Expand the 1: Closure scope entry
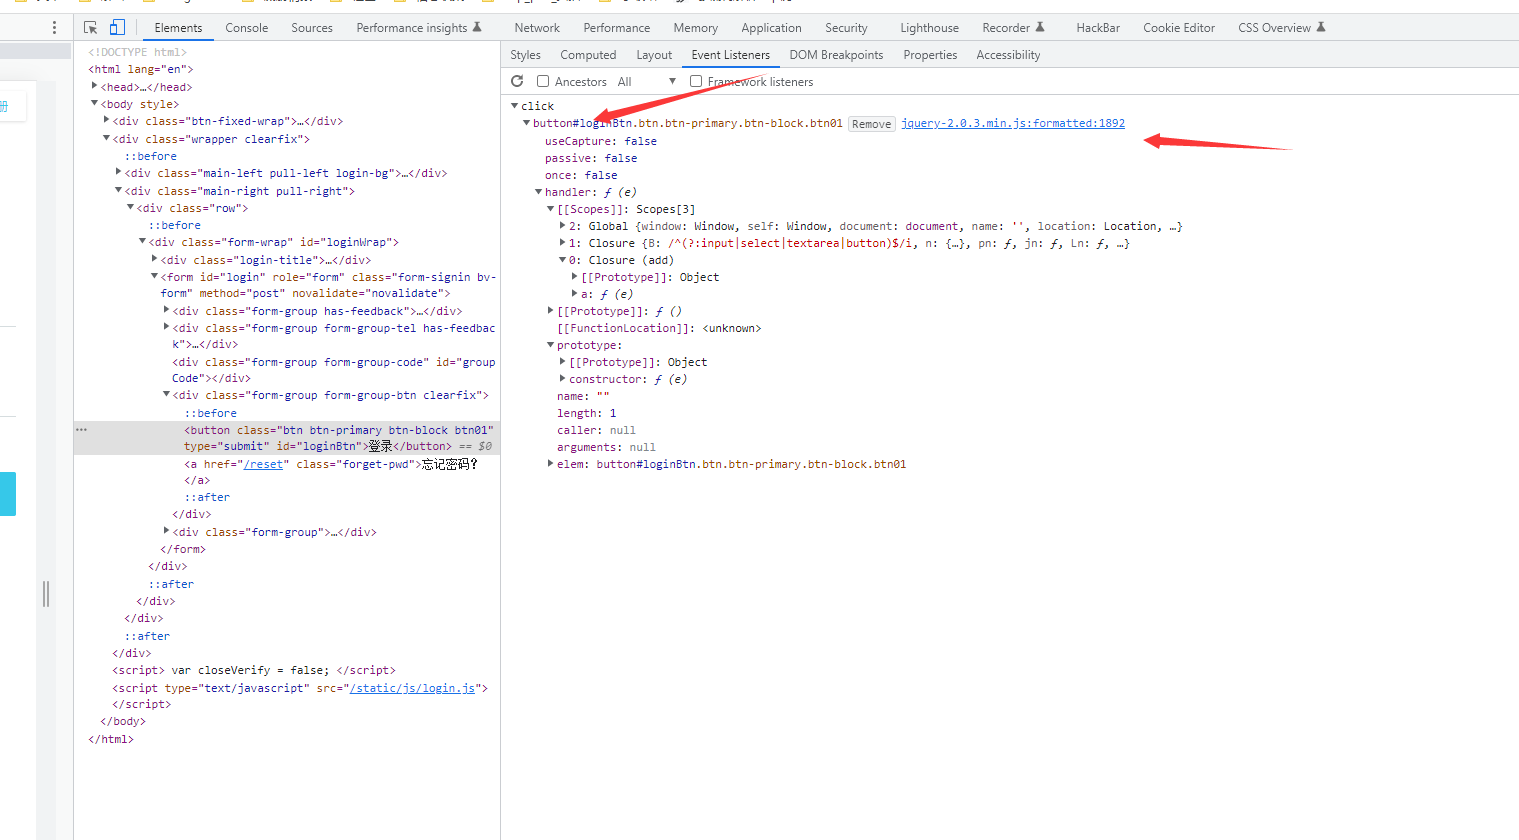1519x840 pixels. click(x=563, y=243)
